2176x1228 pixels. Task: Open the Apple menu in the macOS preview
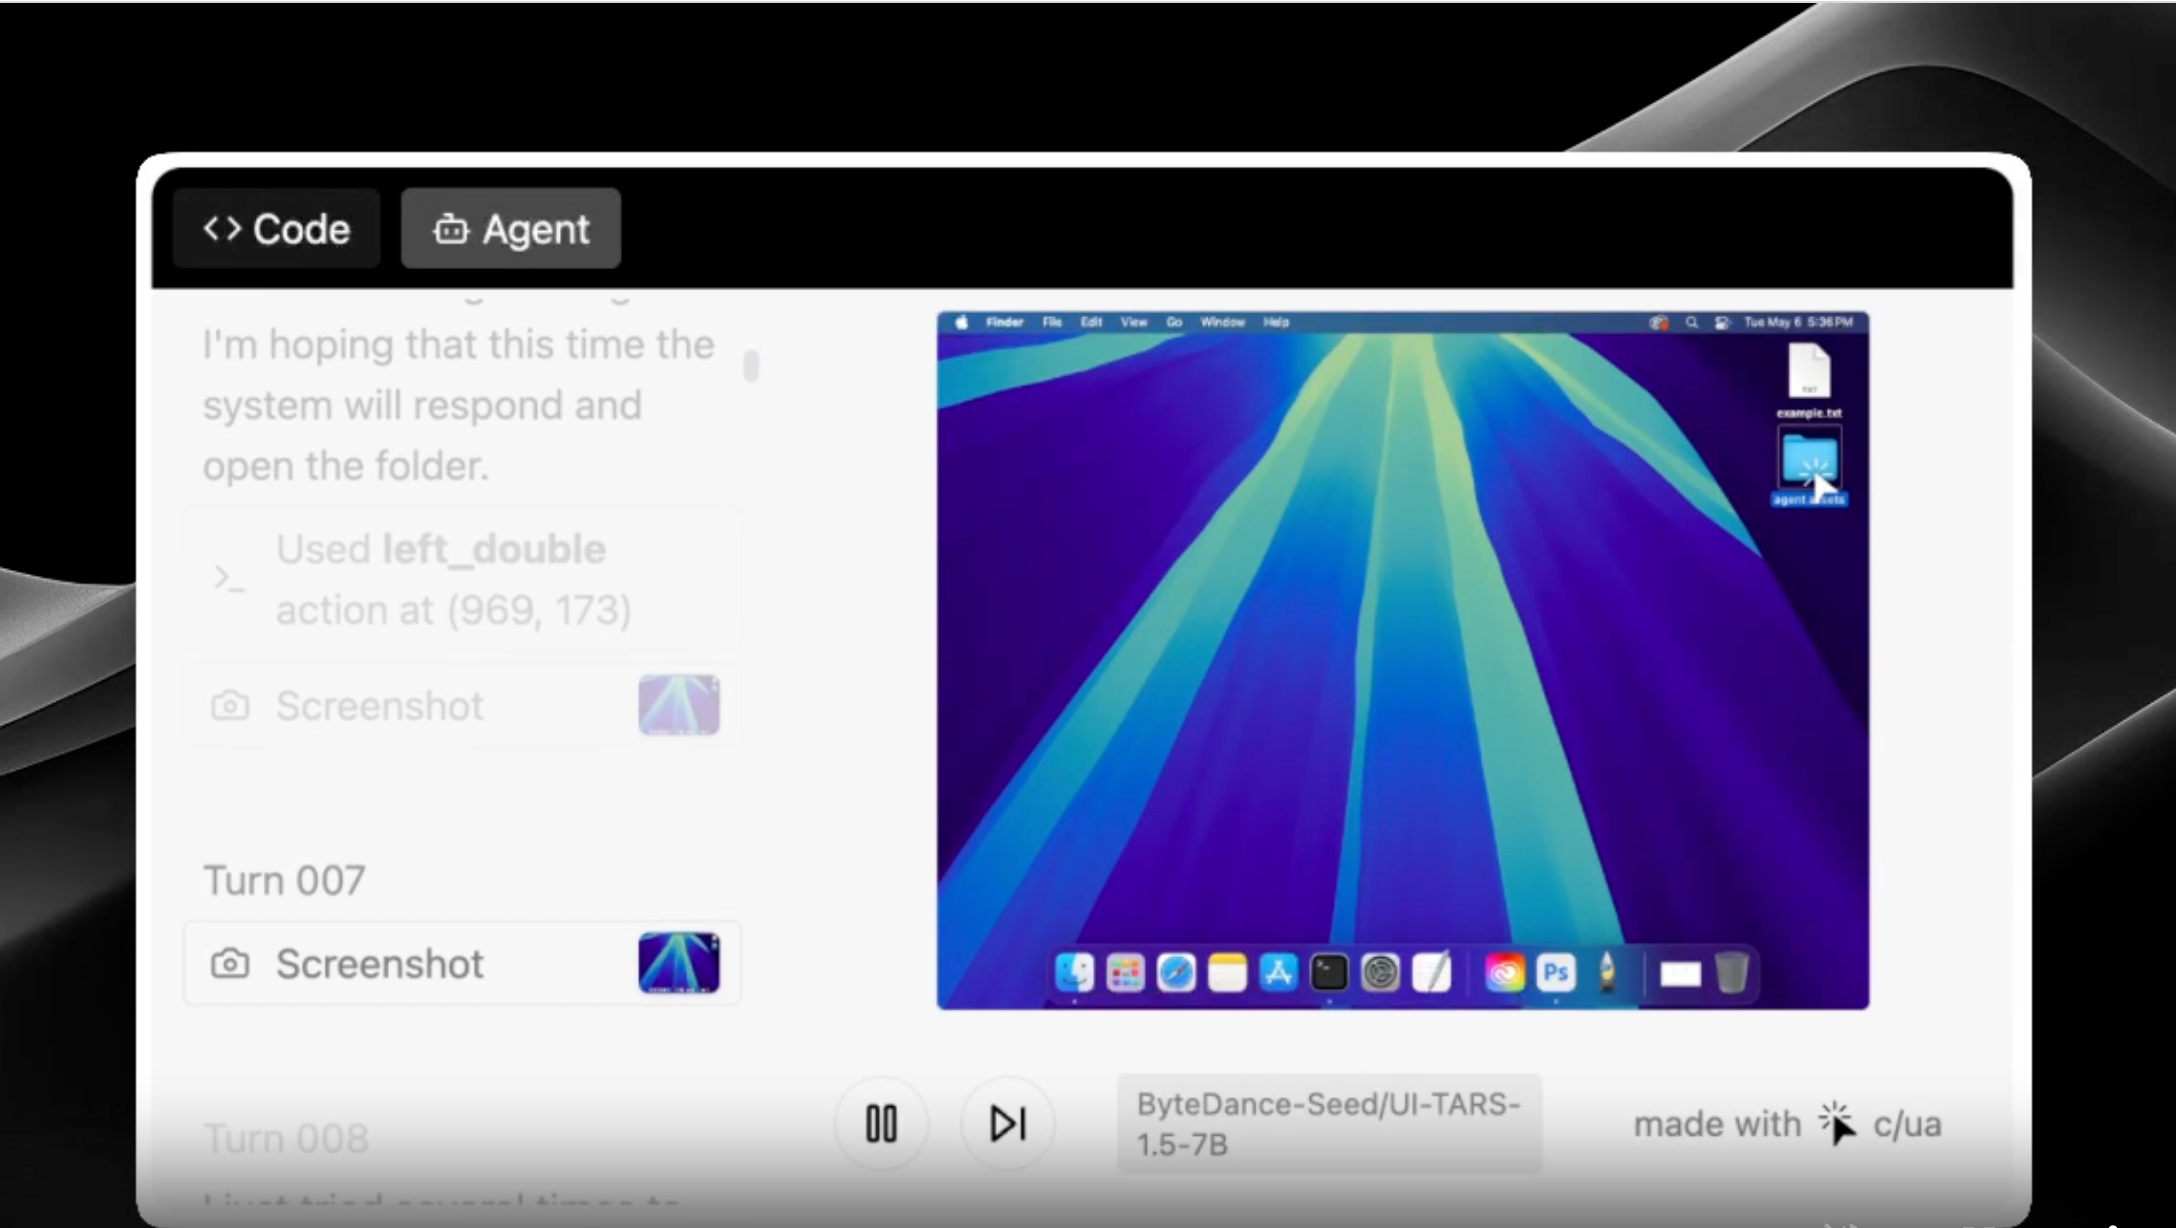pyautogui.click(x=962, y=322)
